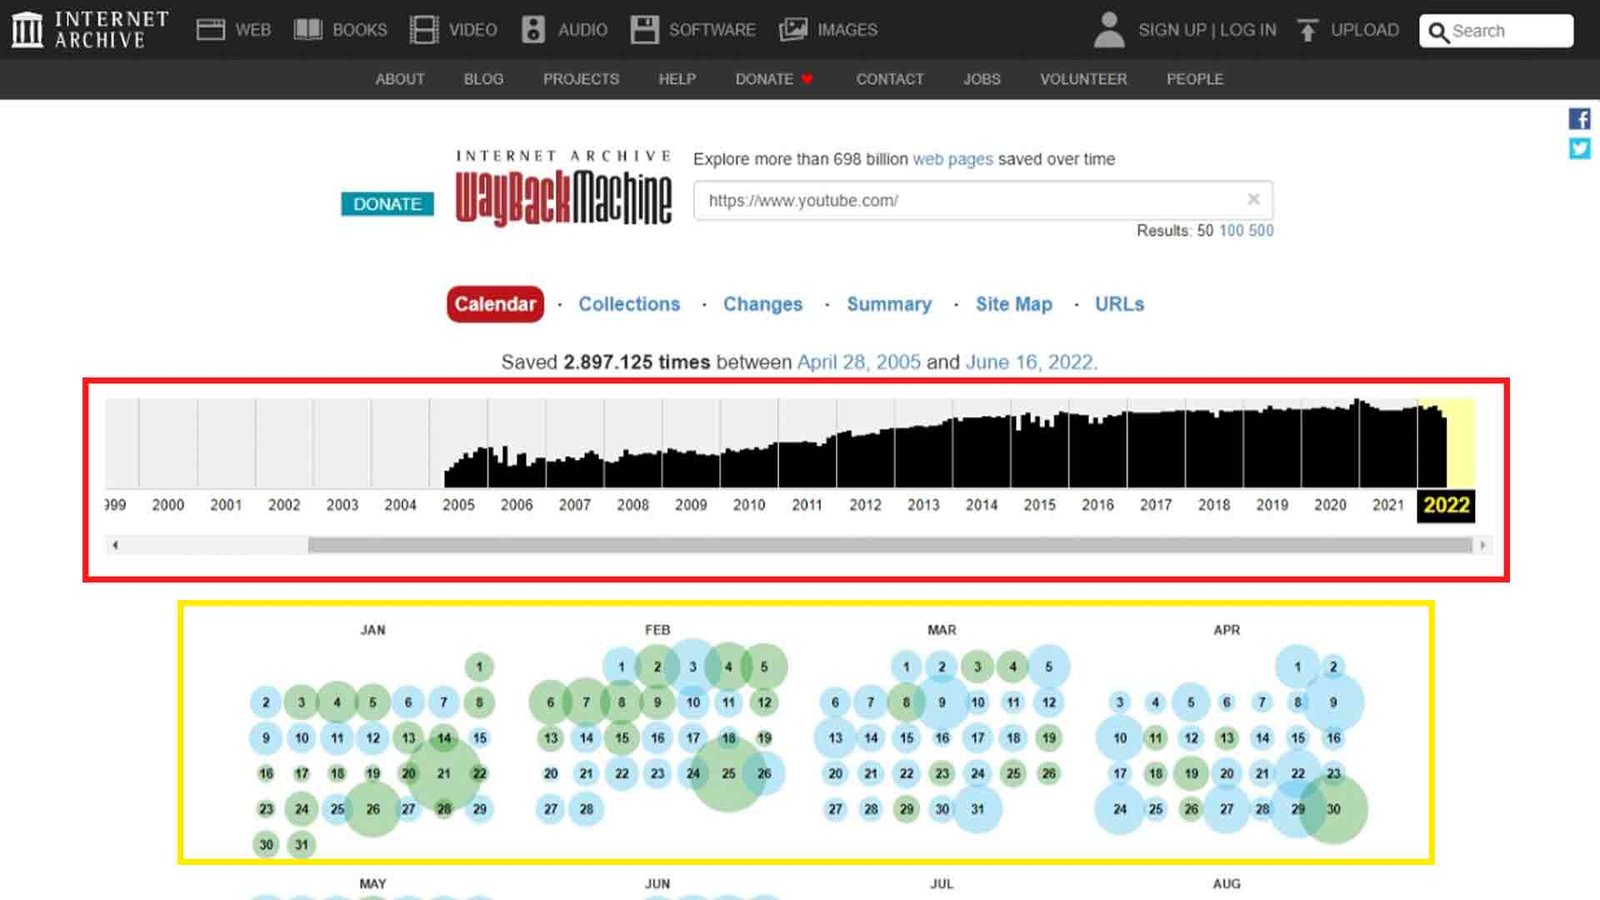Open the Blog menu item
Image resolution: width=1600 pixels, height=900 pixels.
point(483,79)
